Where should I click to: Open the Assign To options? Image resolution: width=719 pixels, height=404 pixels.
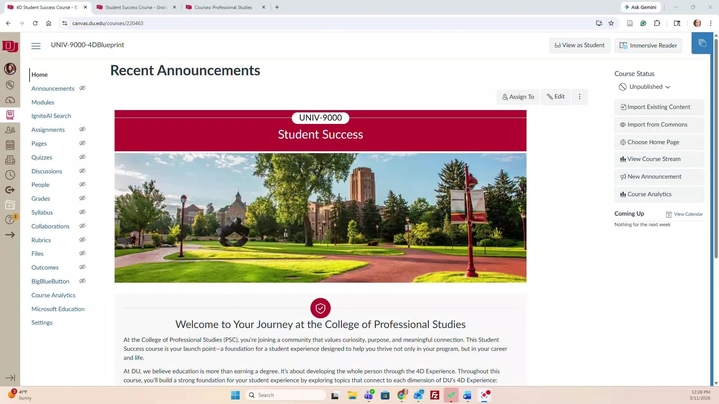coord(518,97)
